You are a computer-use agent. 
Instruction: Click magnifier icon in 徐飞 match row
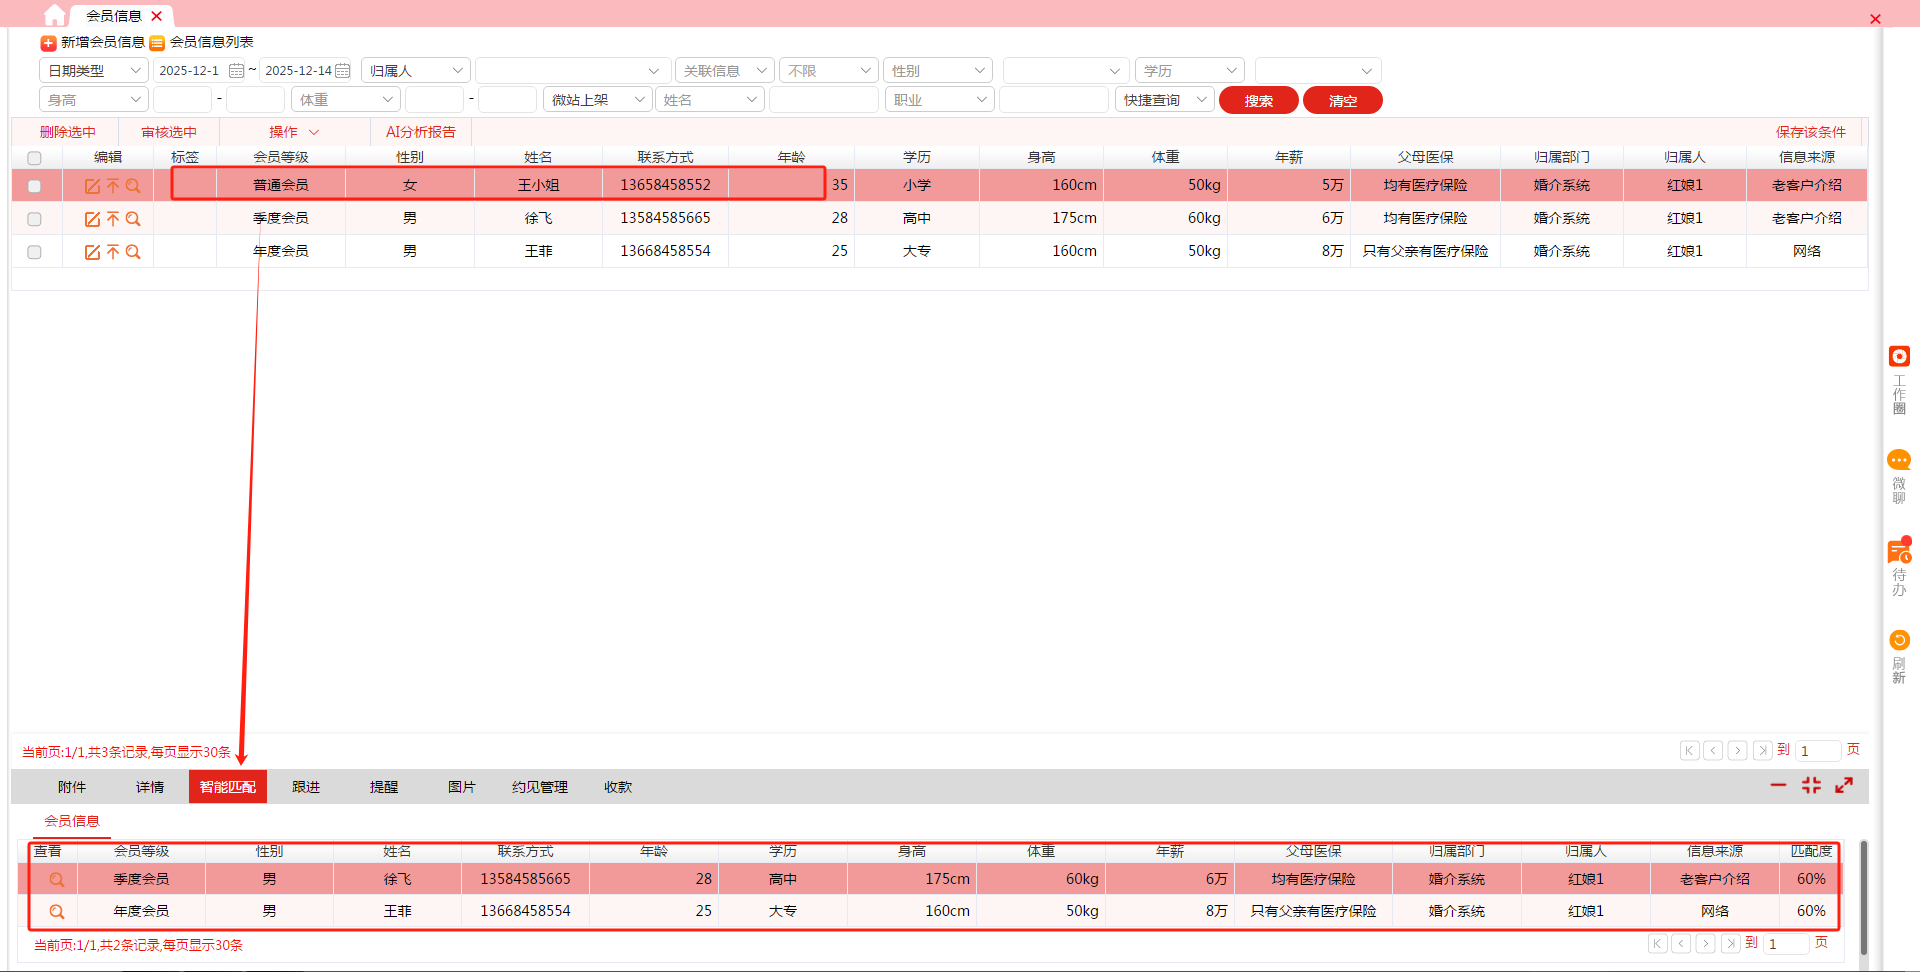pyautogui.click(x=57, y=880)
